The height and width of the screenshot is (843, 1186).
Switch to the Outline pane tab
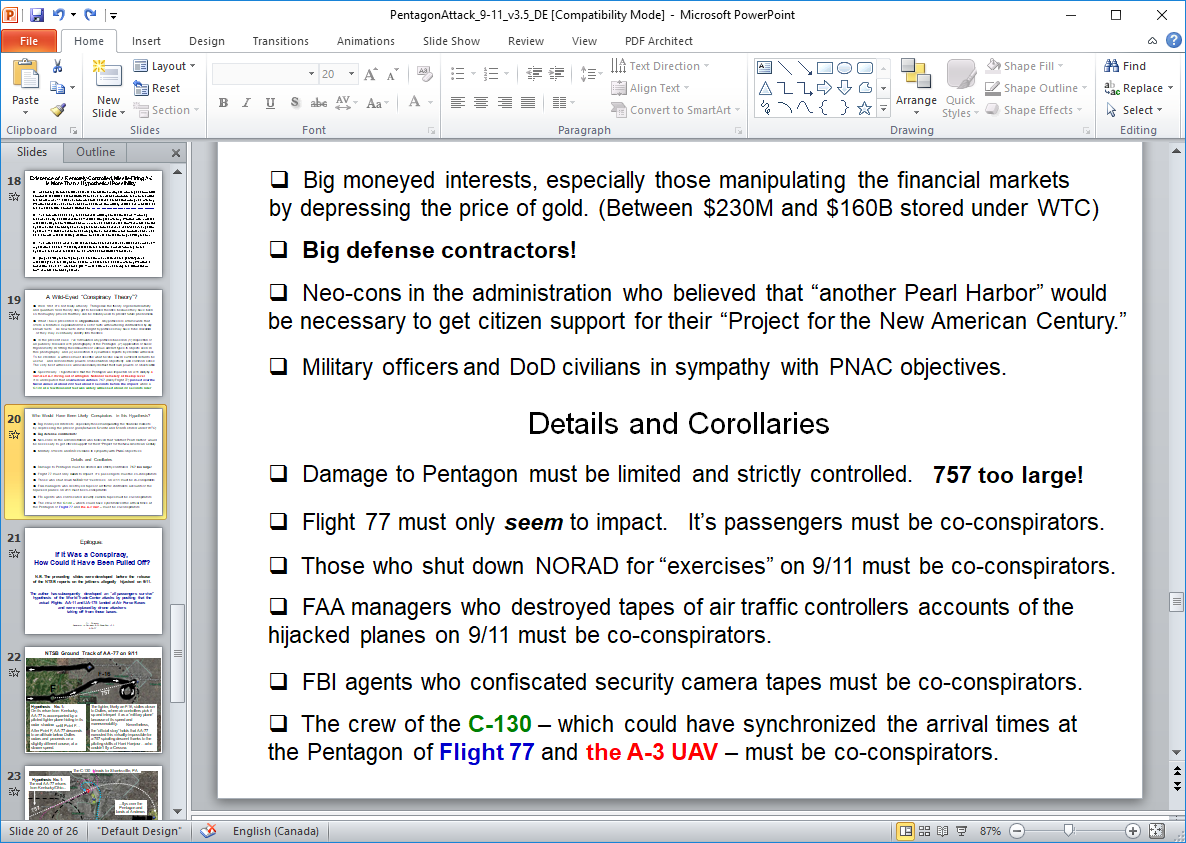pos(95,152)
